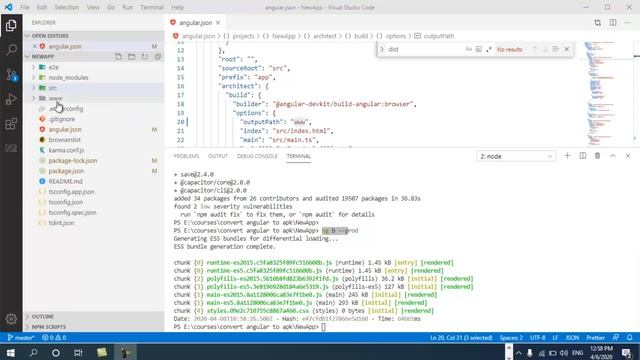Open the Source Control view

(x=11, y=75)
